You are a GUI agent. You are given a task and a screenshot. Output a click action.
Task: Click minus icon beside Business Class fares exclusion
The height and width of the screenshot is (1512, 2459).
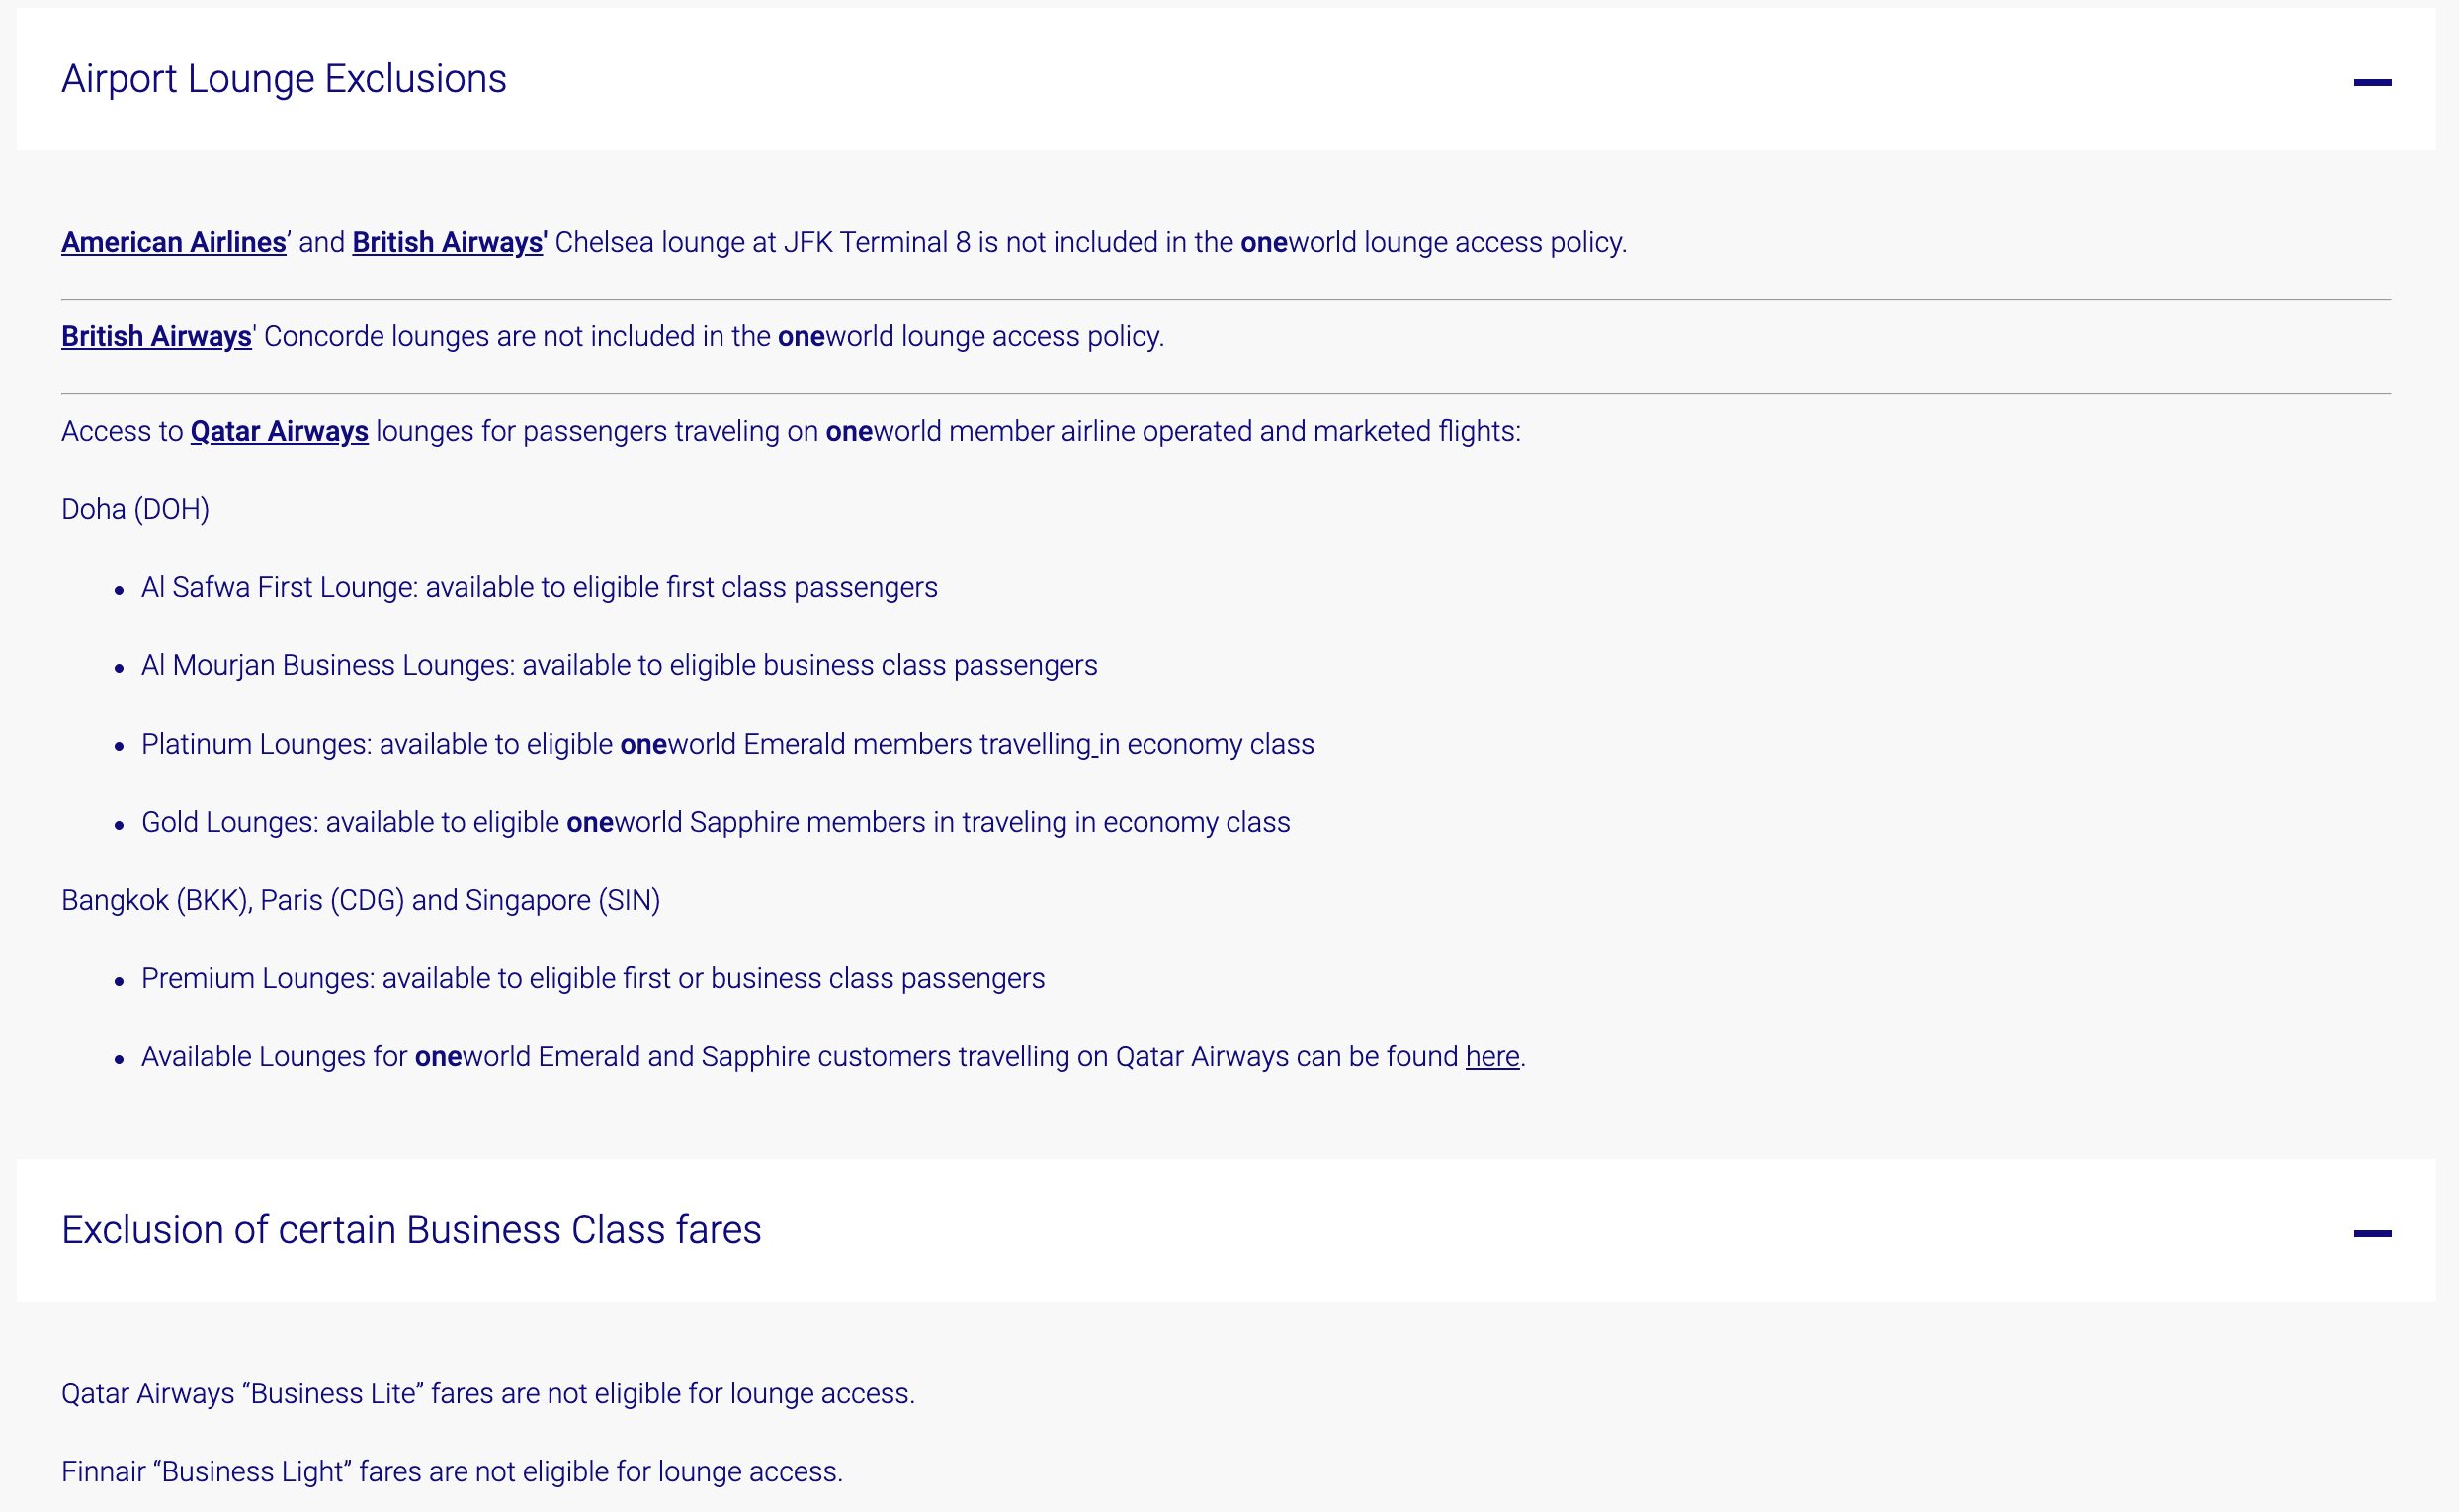[x=2371, y=1233]
